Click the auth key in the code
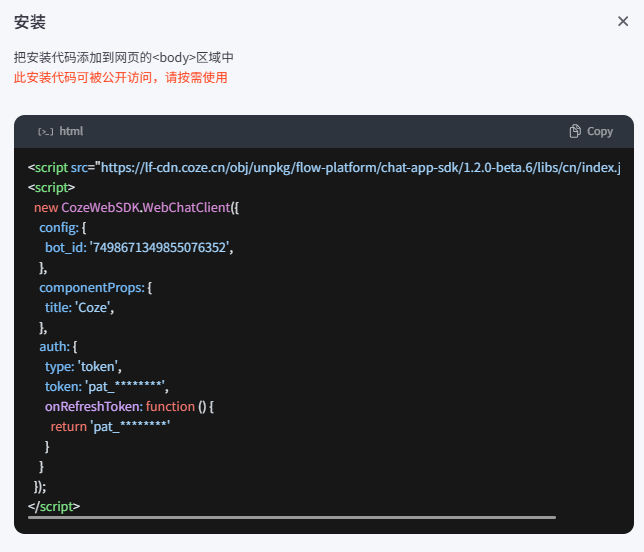 pyautogui.click(x=54, y=346)
